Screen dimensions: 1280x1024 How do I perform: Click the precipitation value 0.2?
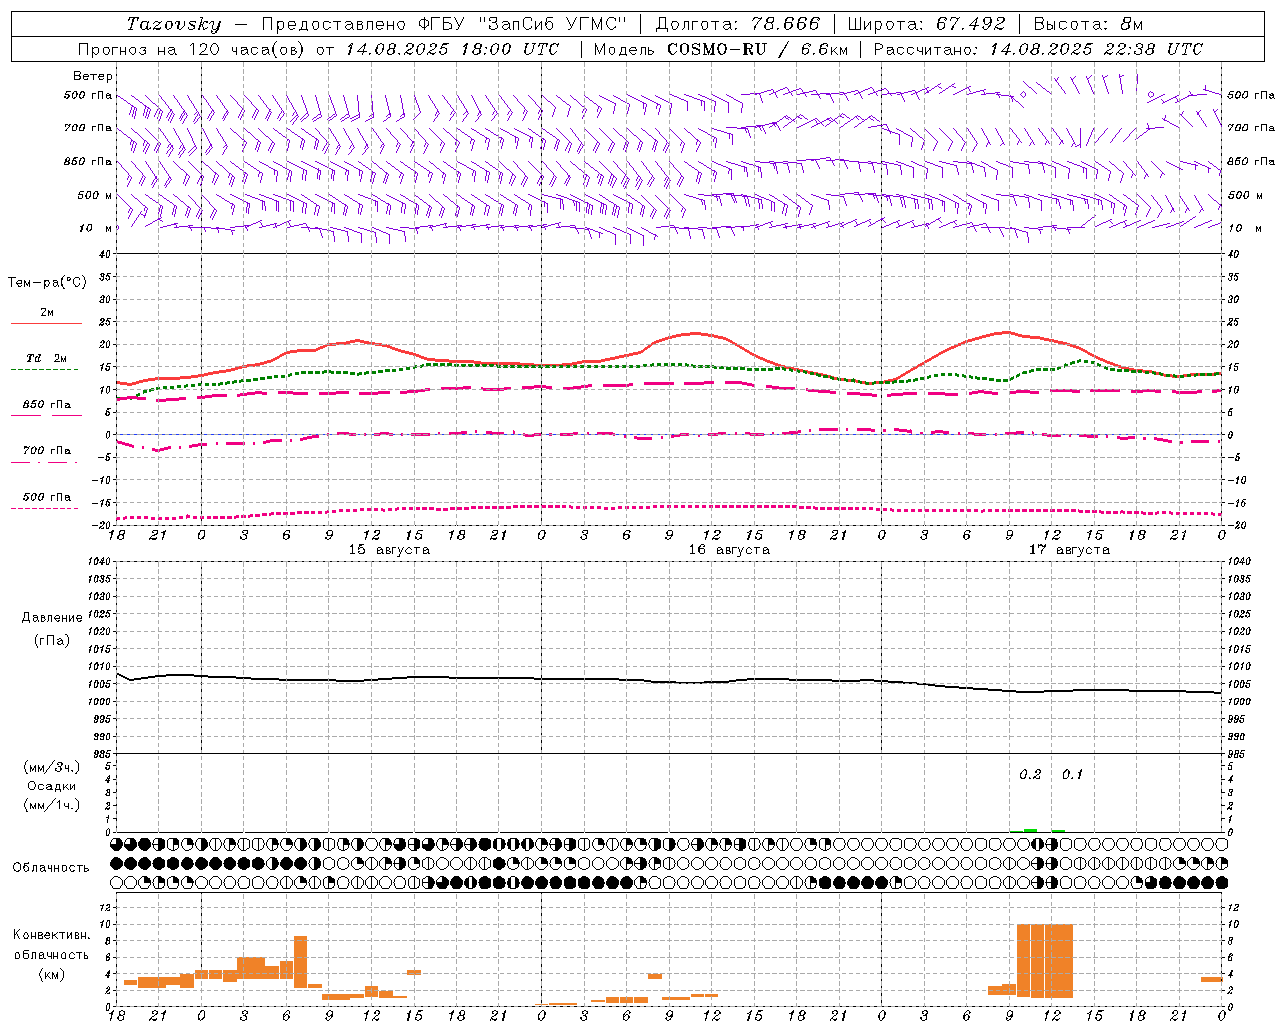(x=1030, y=775)
